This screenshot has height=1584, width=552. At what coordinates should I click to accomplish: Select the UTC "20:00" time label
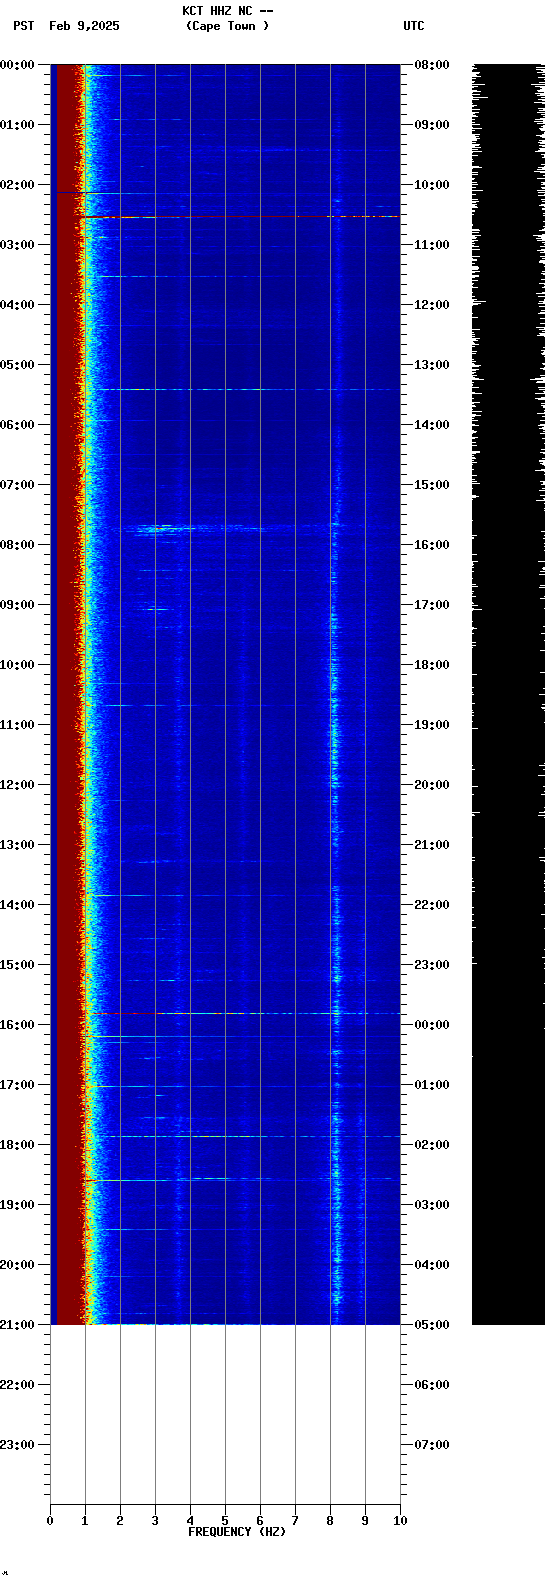point(432,785)
